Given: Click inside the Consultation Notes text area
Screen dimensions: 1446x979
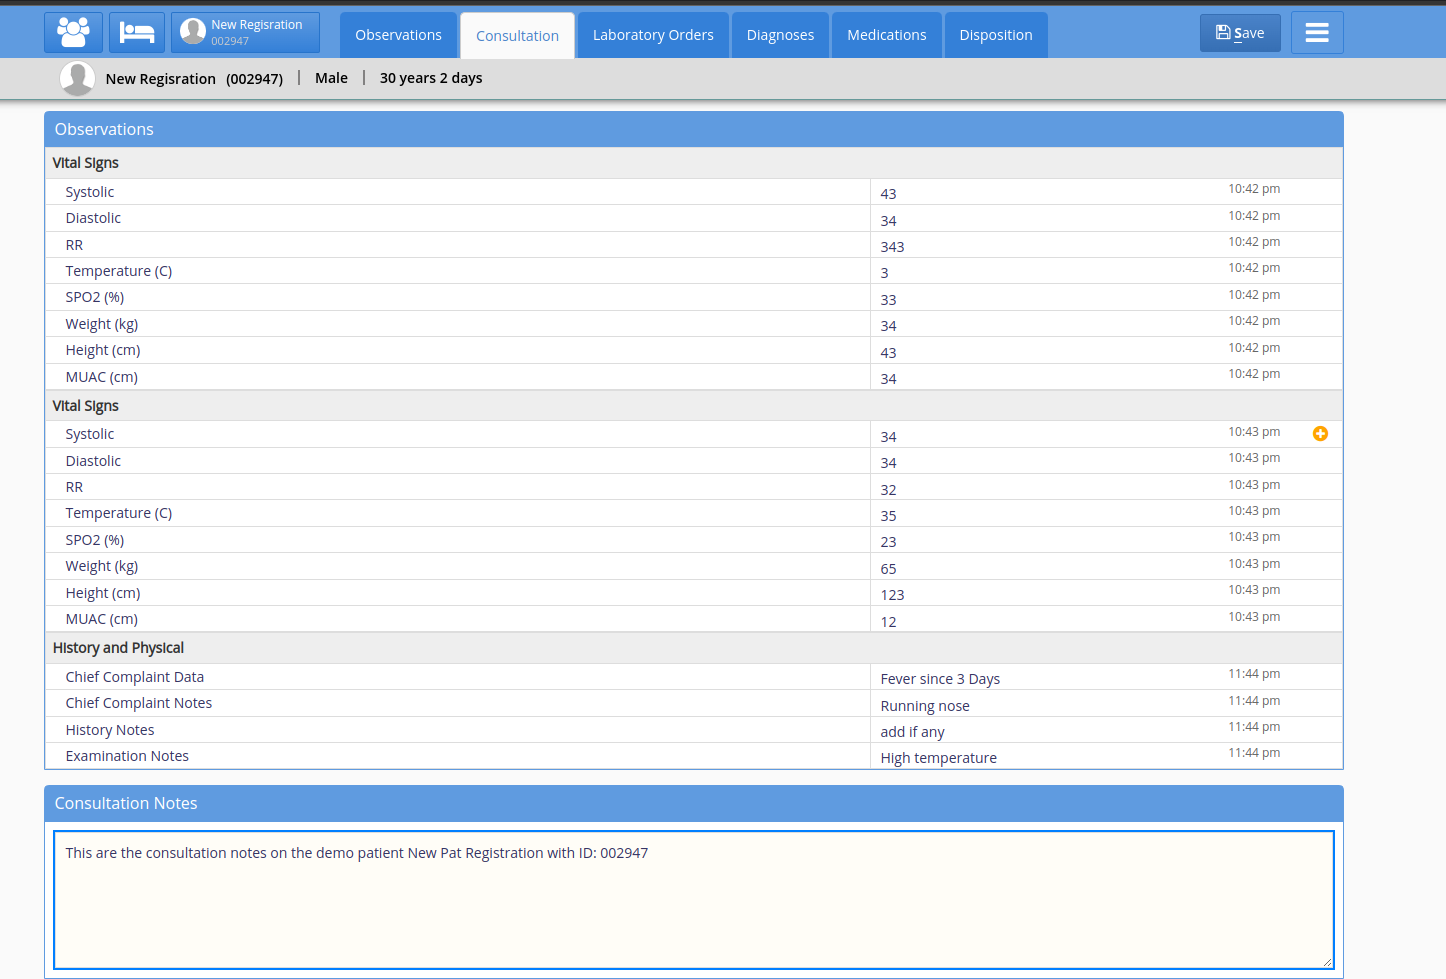Looking at the screenshot, I should point(694,899).
